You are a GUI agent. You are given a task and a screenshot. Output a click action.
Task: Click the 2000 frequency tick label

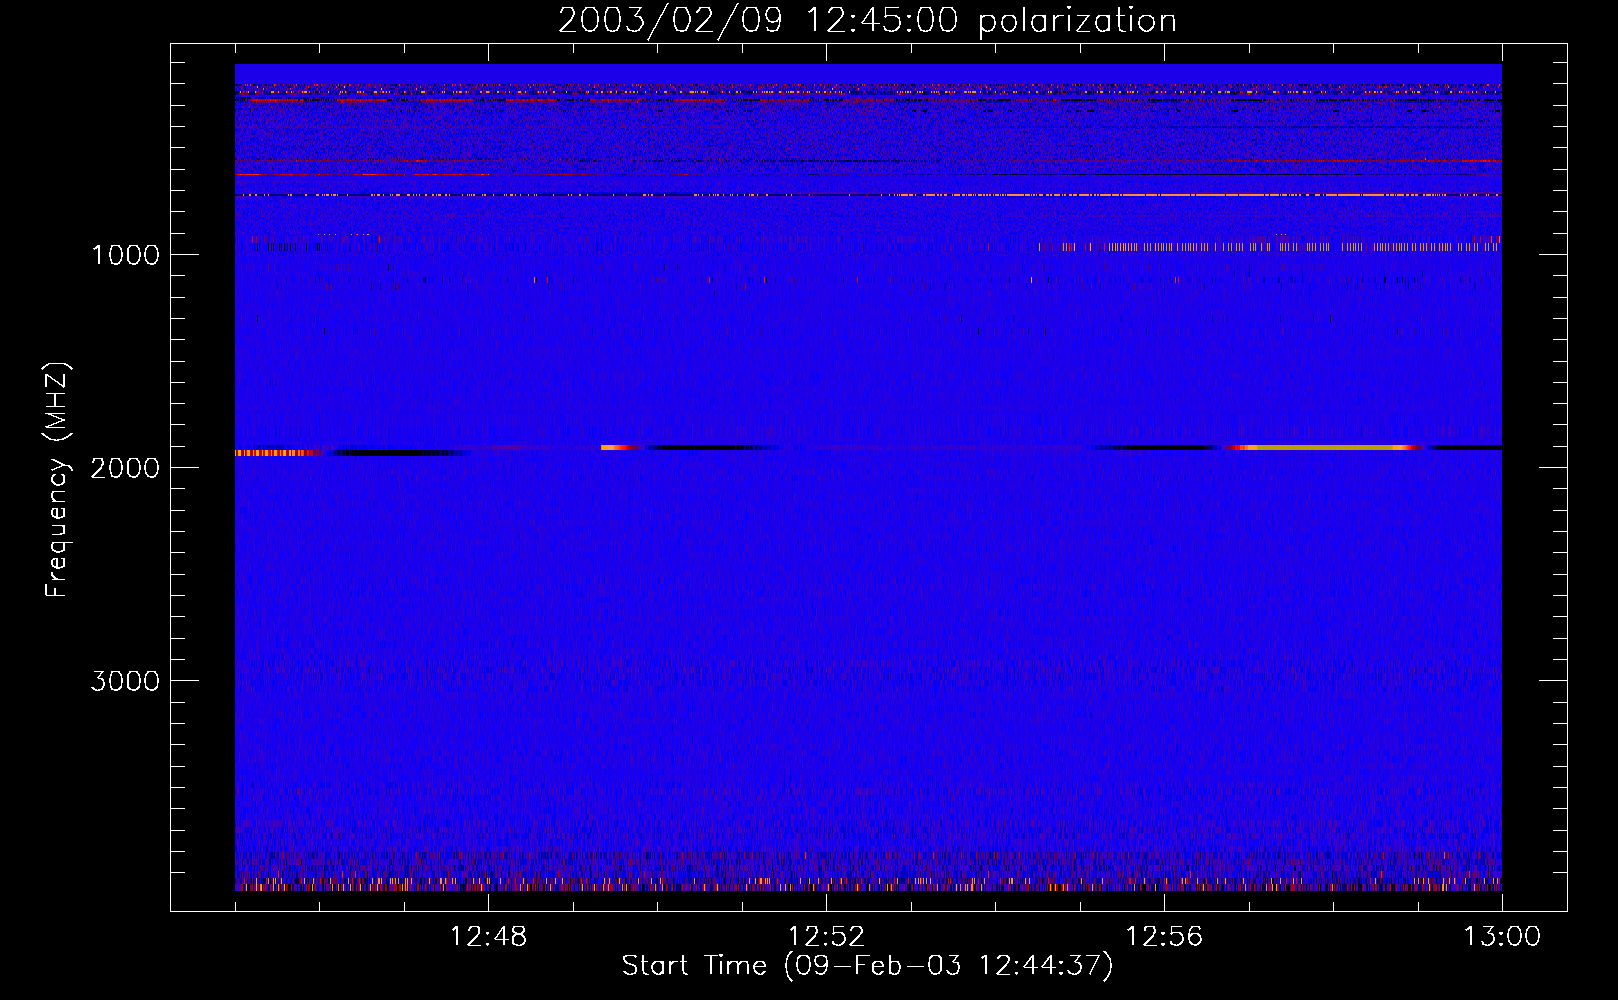tap(125, 468)
